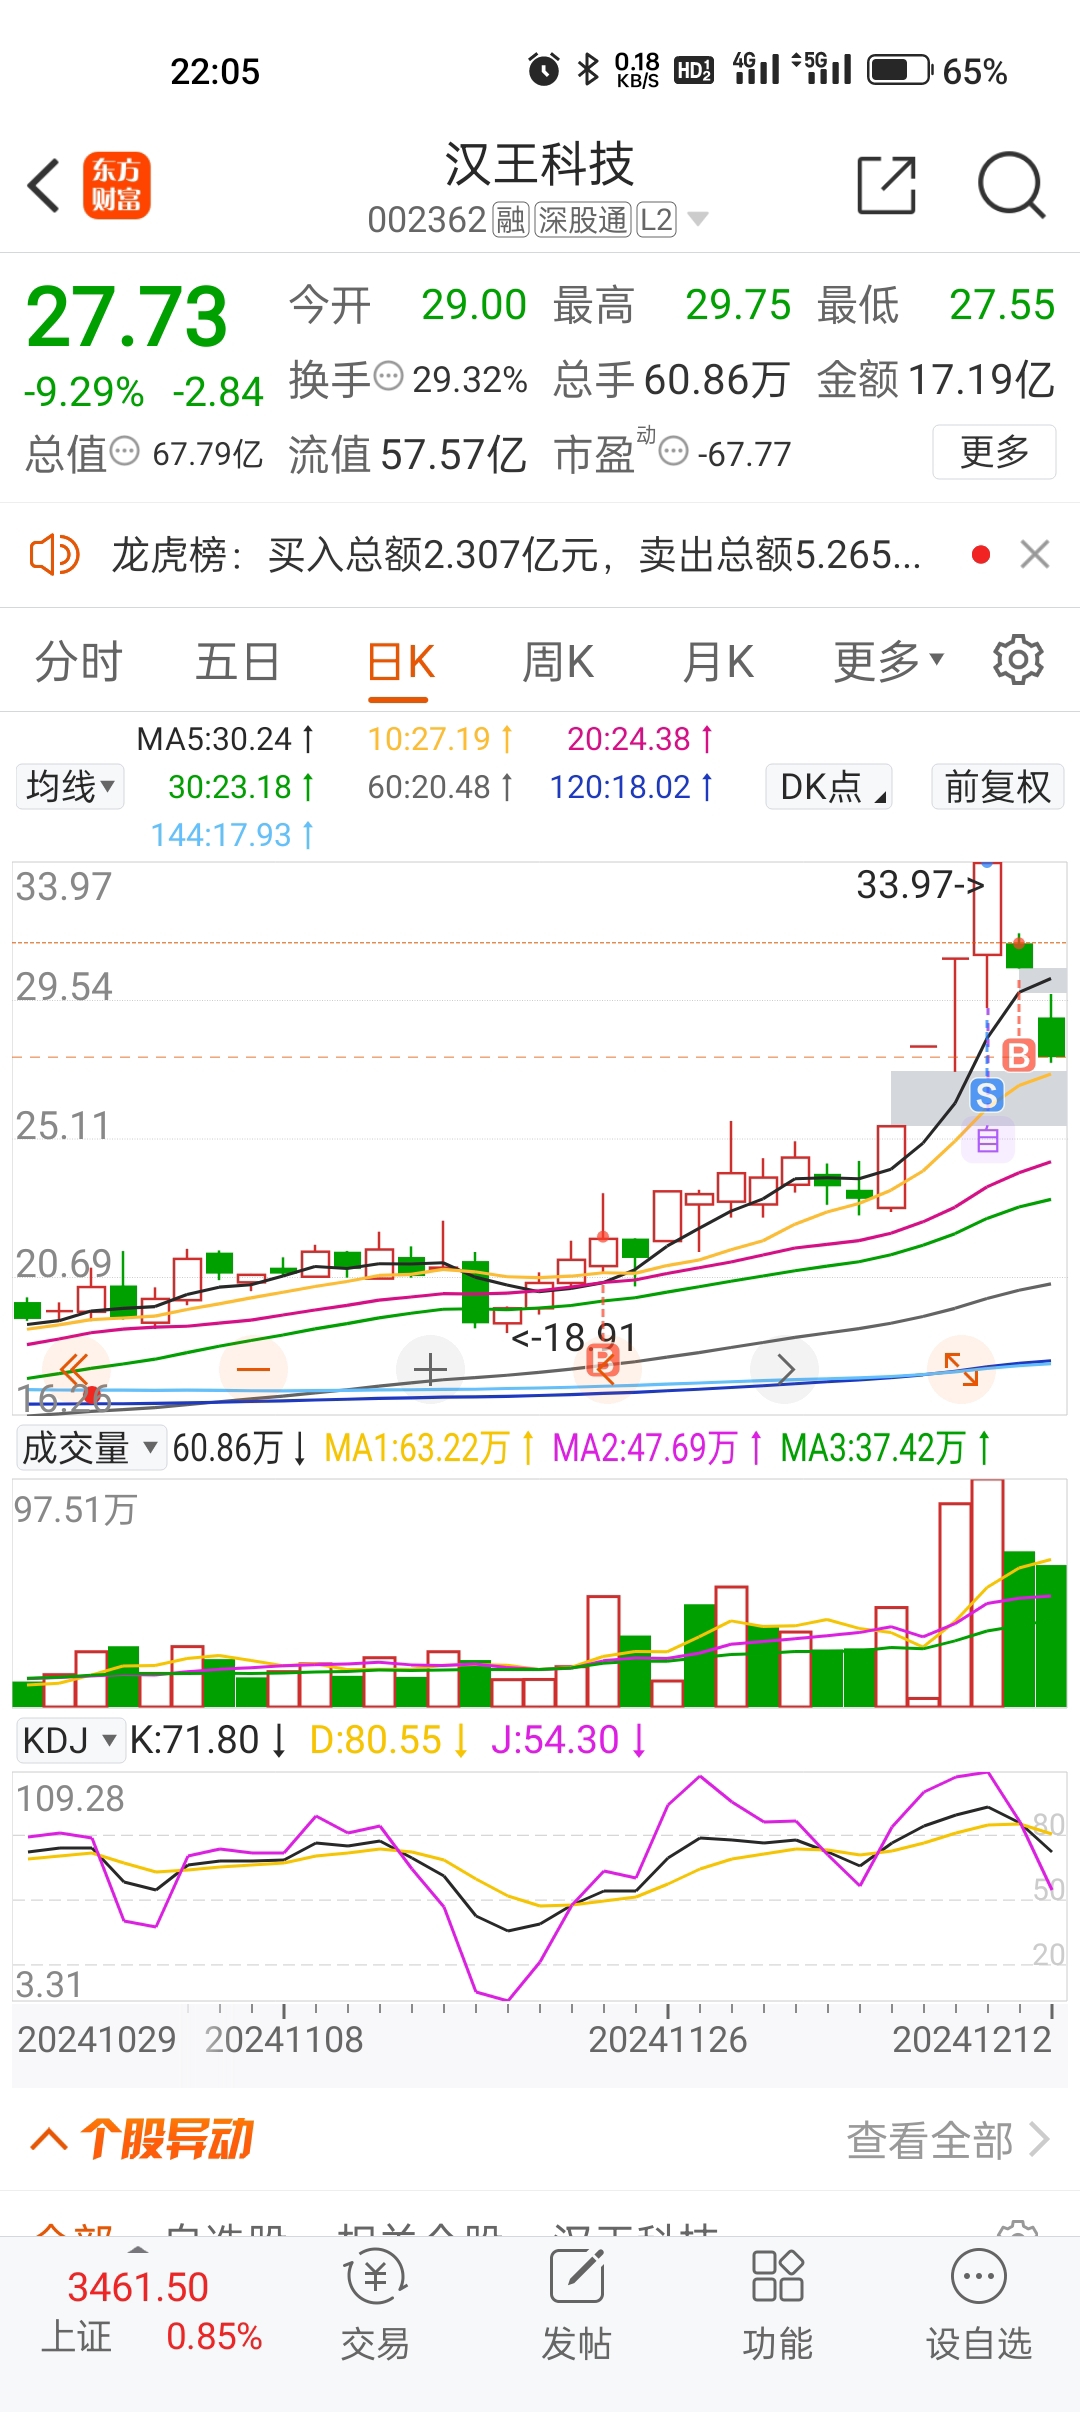Image resolution: width=1080 pixels, height=2412 pixels.
Task: Tap the 33.97 high price annotation
Action: click(x=920, y=884)
